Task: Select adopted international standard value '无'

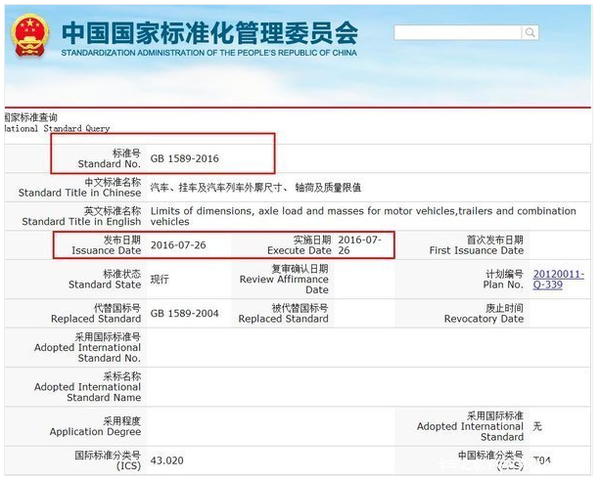Action: (x=537, y=426)
